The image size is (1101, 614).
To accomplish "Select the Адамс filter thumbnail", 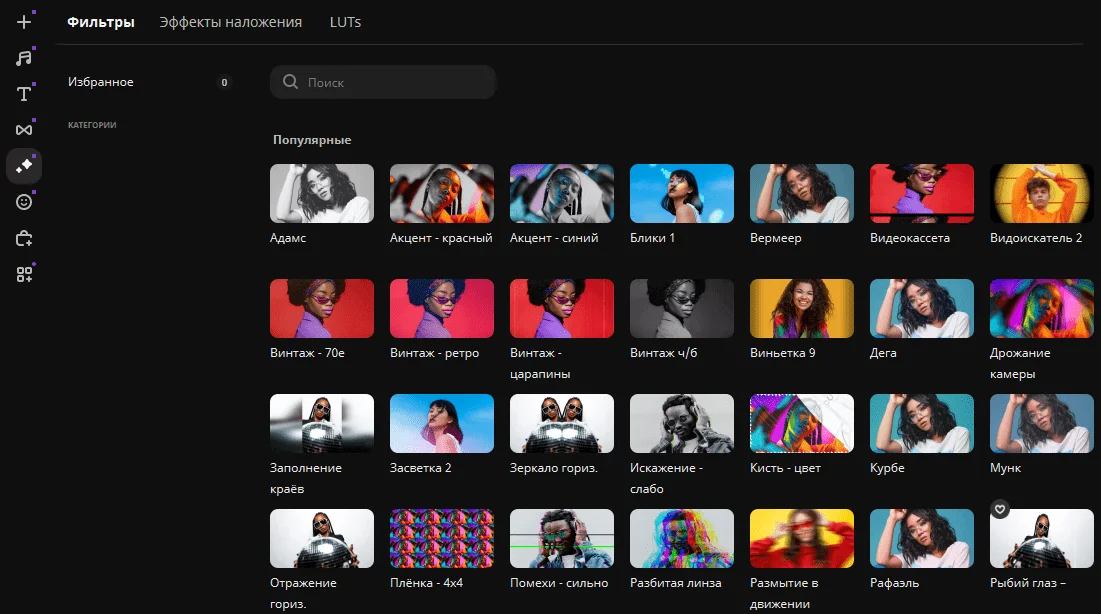I will click(322, 193).
